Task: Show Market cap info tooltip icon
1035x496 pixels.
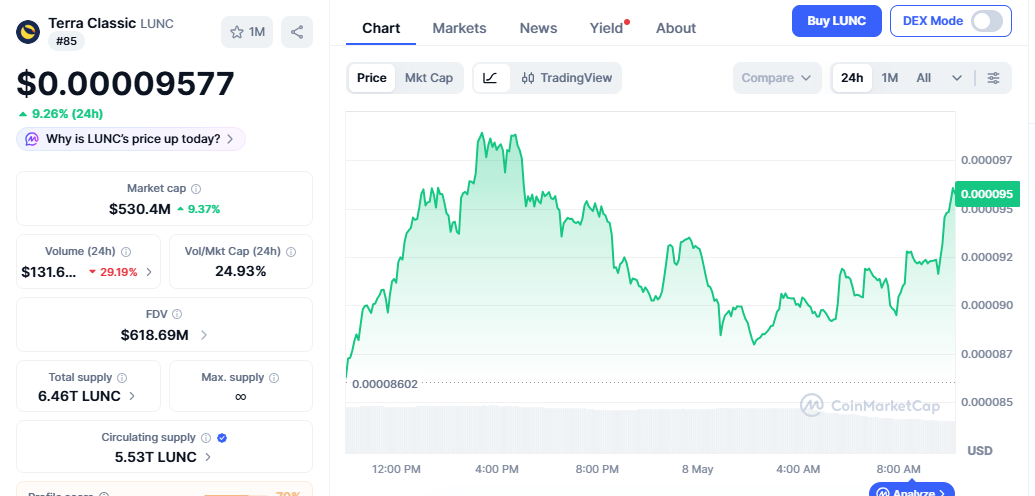Action: tap(196, 188)
